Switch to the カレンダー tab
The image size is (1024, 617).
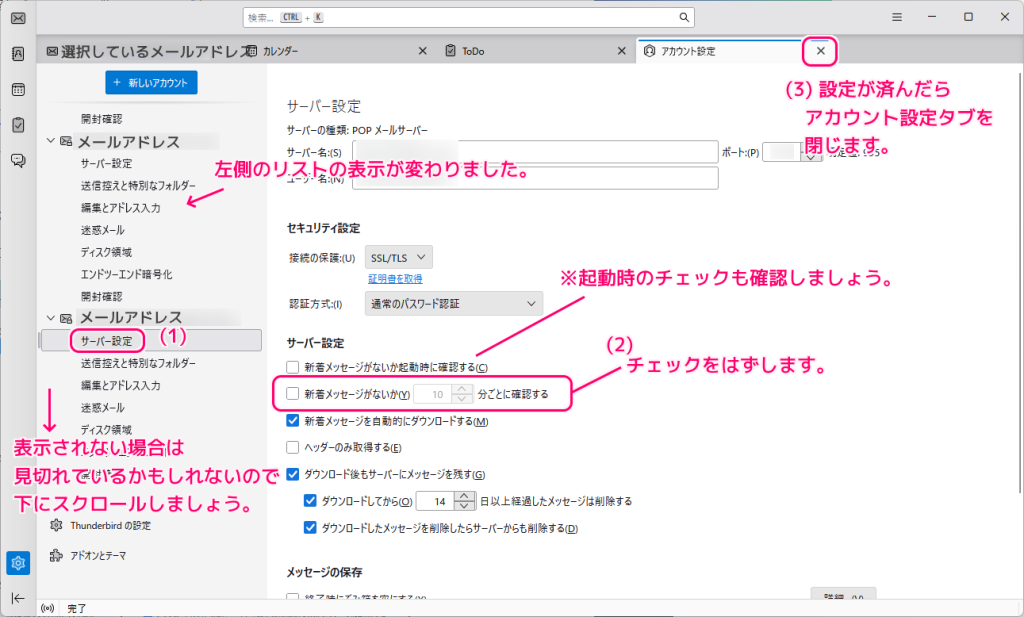pyautogui.click(x=300, y=49)
